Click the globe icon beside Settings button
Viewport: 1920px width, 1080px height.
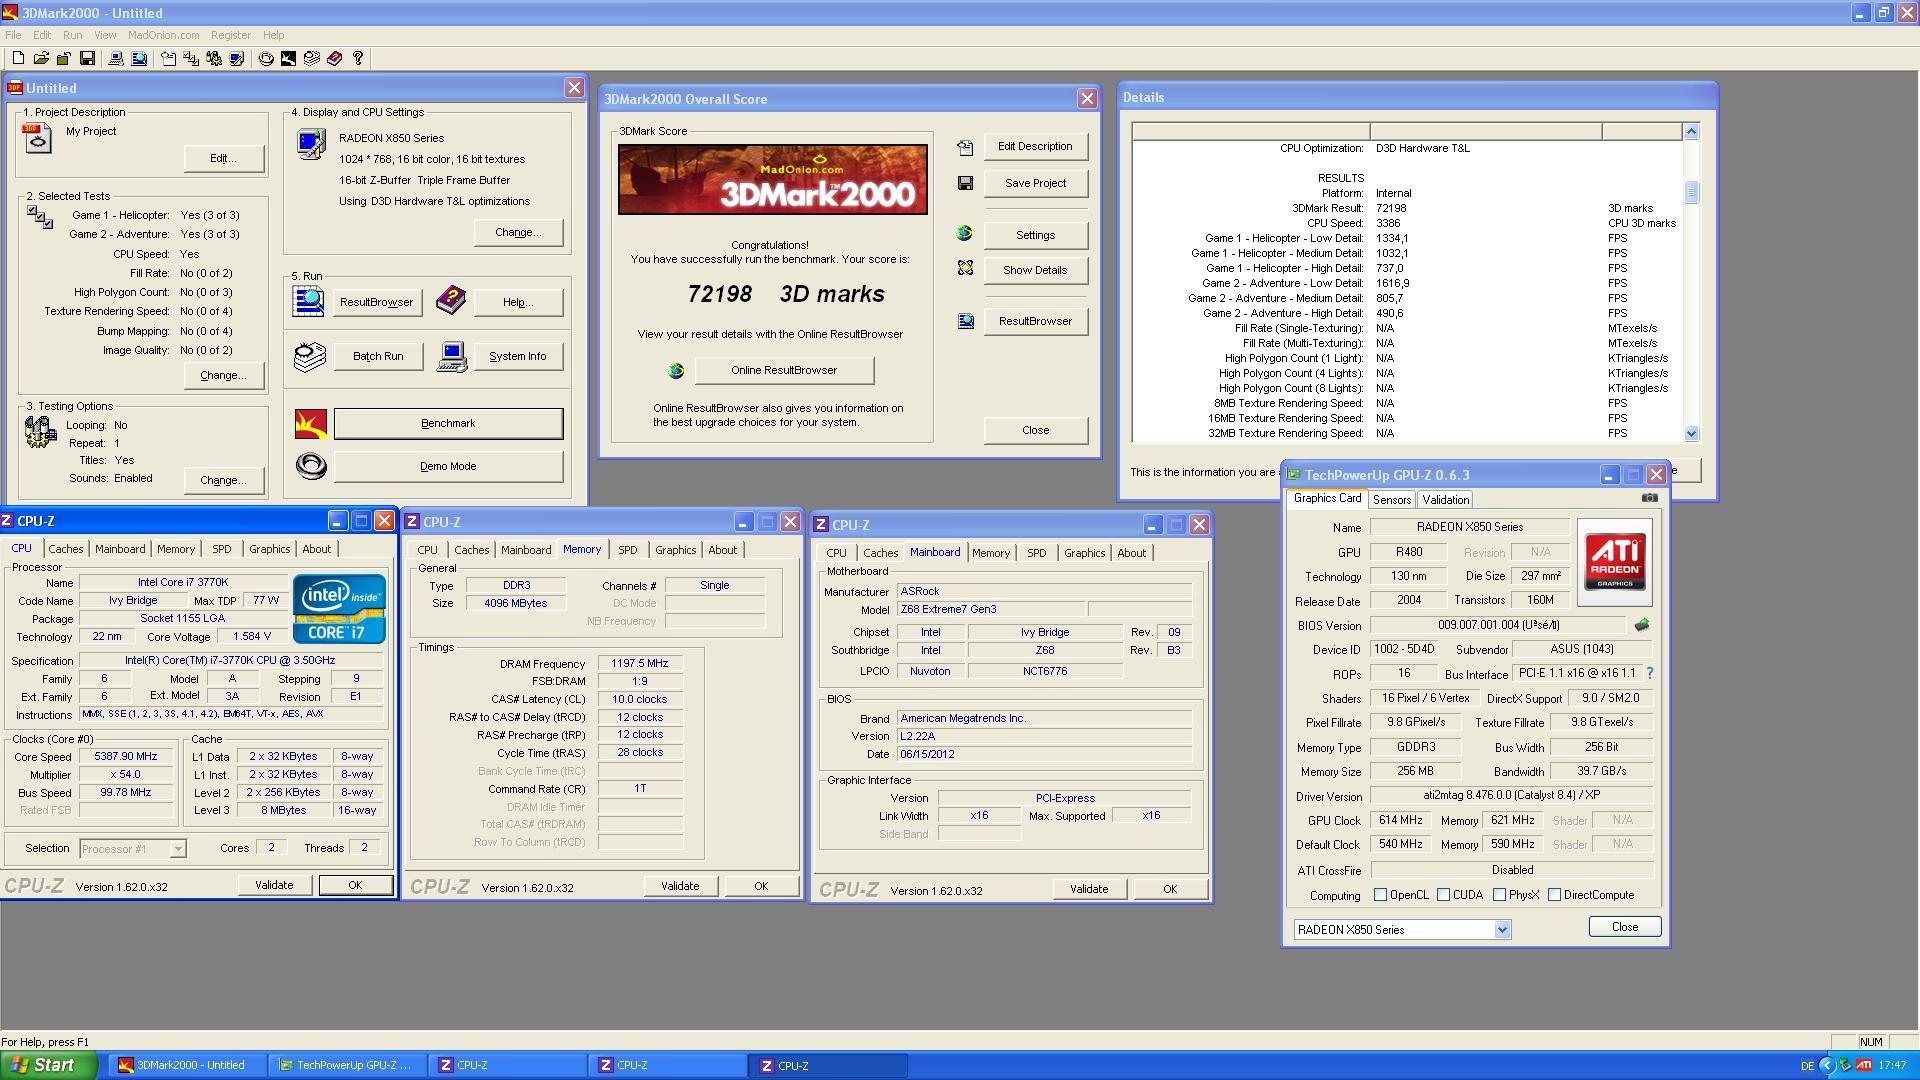click(964, 233)
